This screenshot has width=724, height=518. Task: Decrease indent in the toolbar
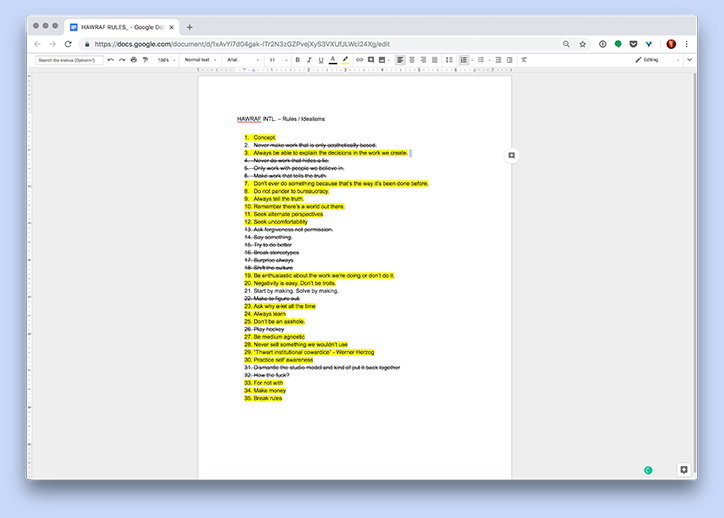498,60
